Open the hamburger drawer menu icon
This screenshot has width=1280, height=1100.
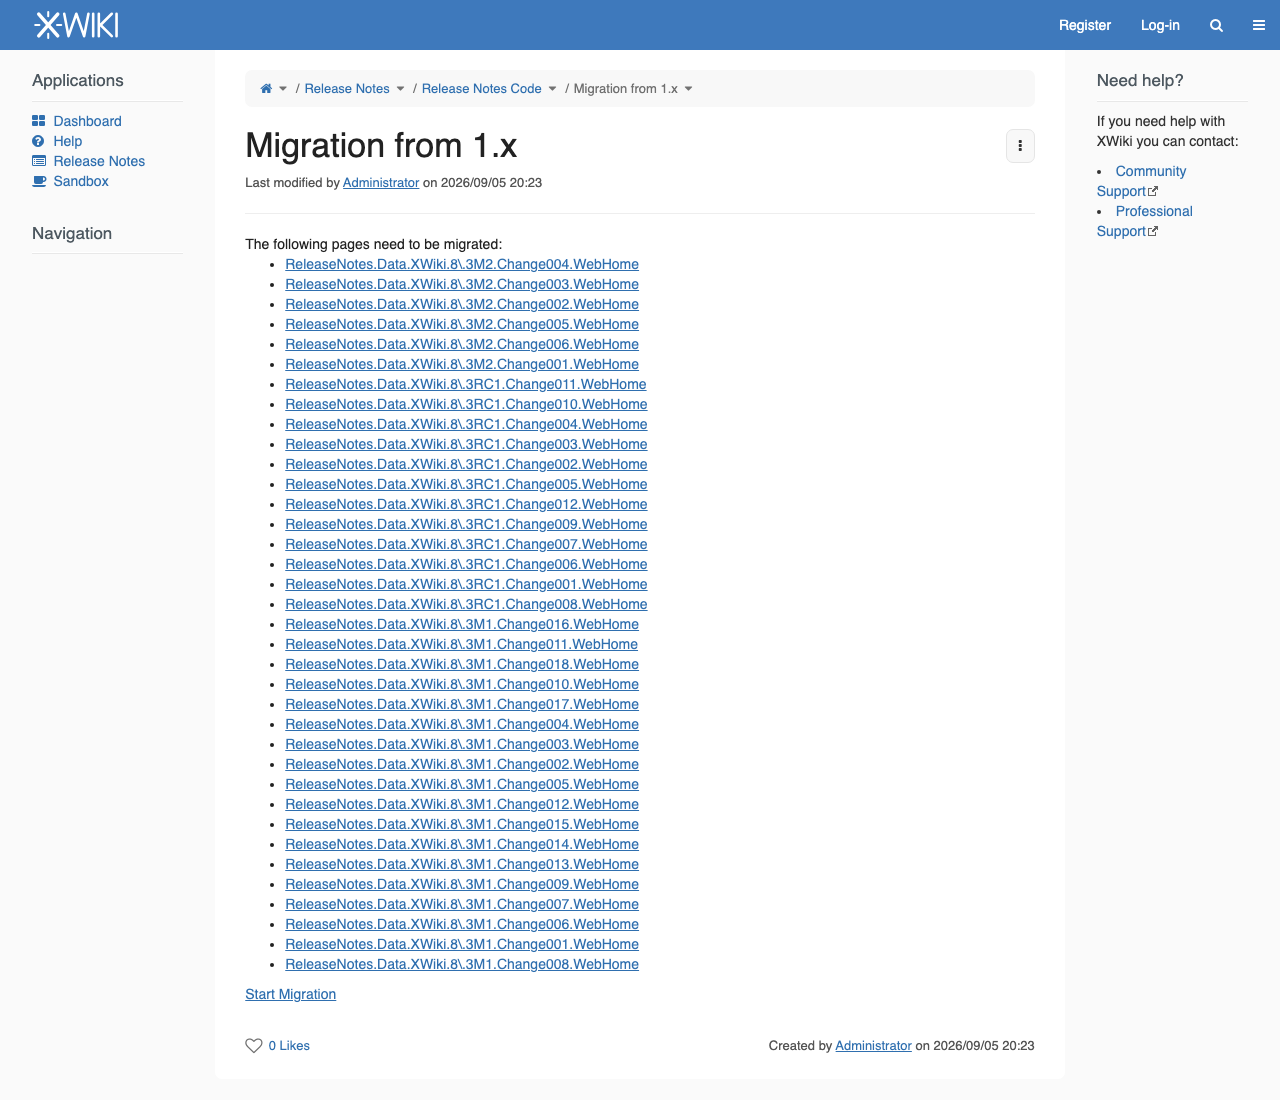(x=1259, y=26)
